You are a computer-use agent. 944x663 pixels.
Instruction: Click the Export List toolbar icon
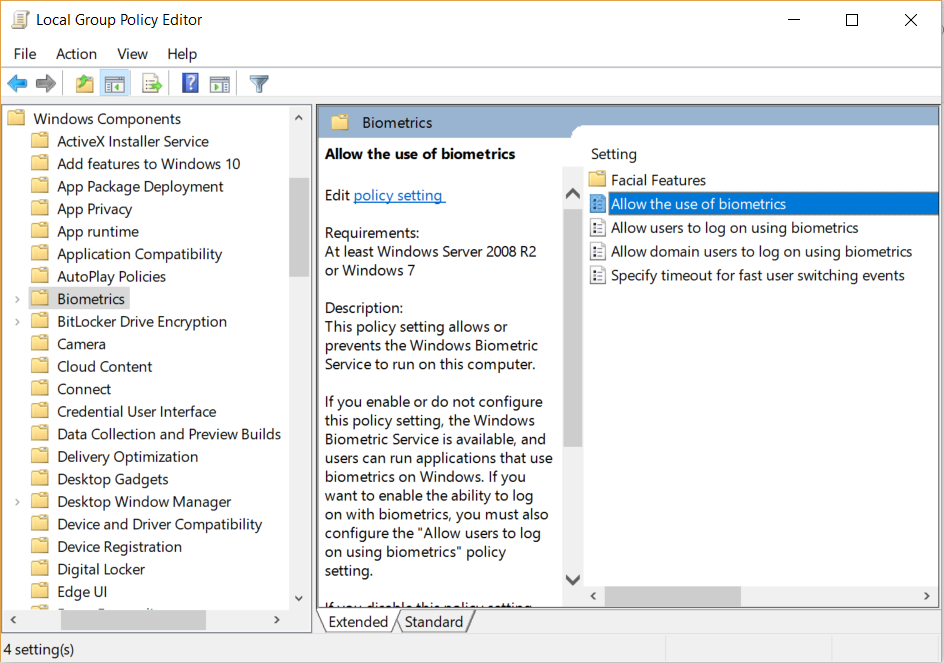pyautogui.click(x=152, y=84)
